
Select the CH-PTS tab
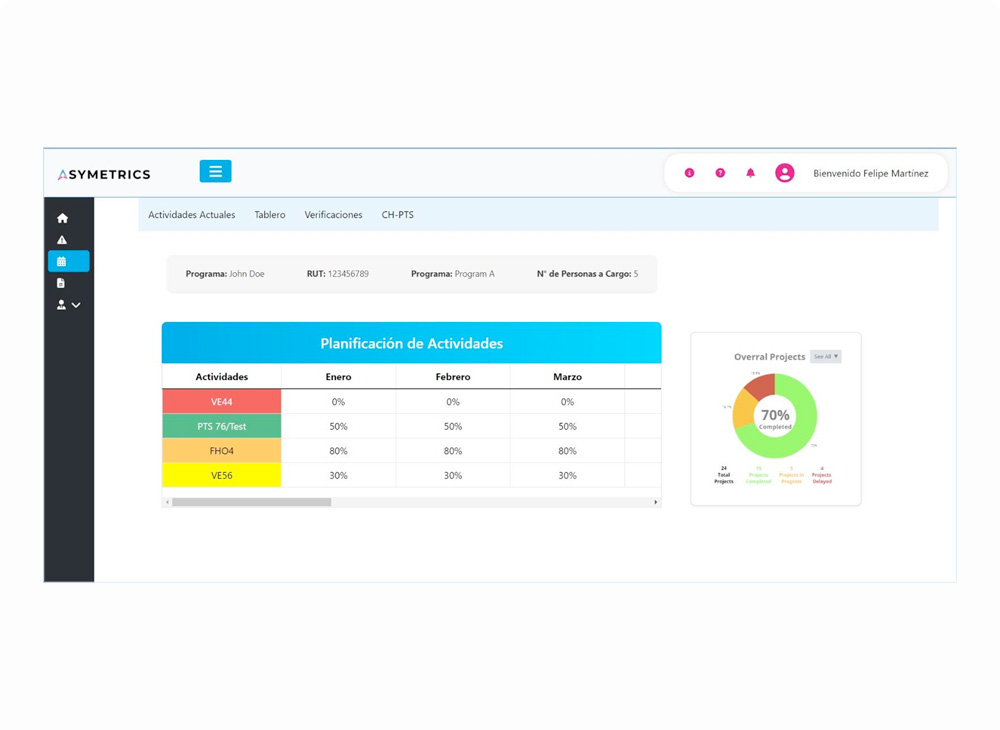397,215
